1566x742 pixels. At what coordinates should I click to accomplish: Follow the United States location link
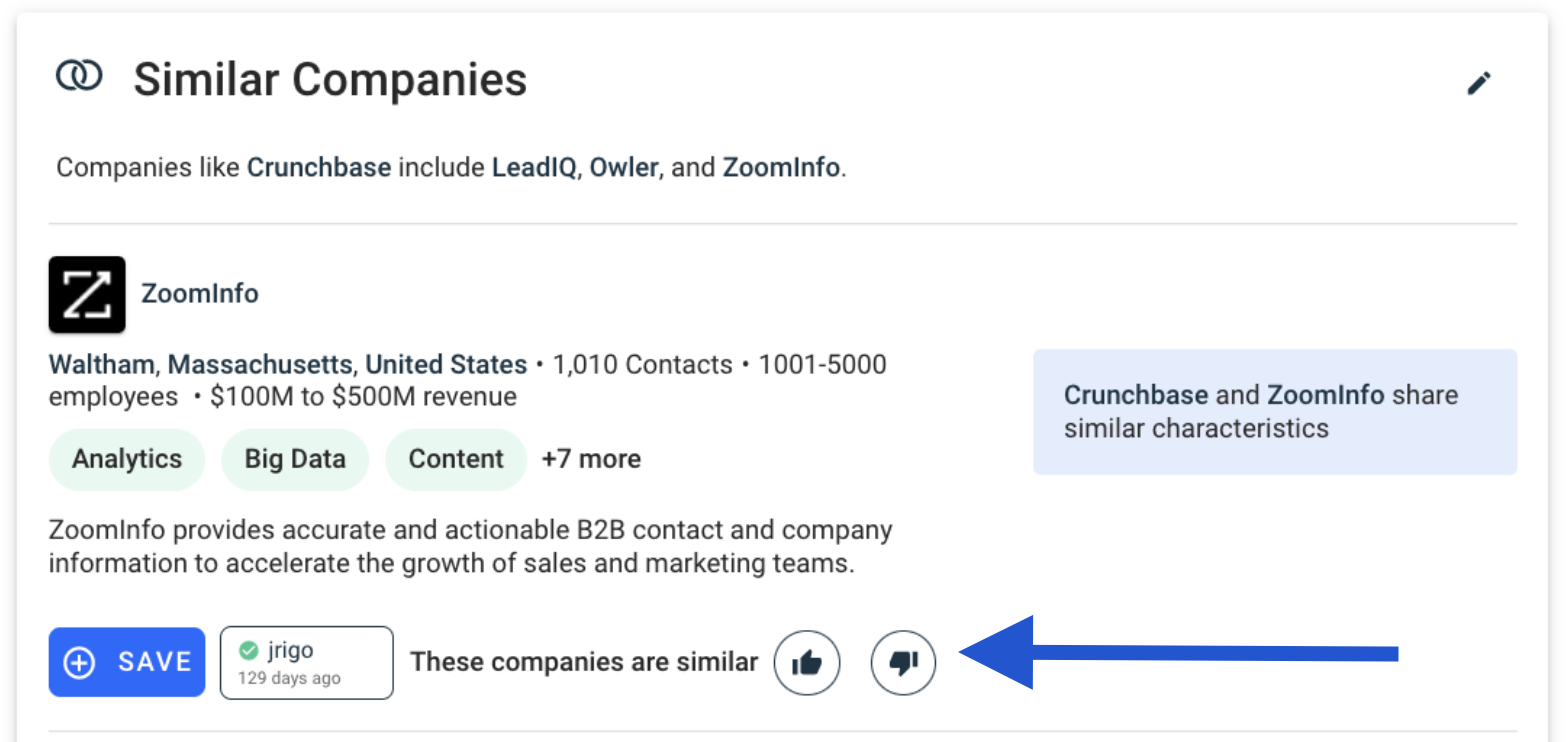point(446,365)
